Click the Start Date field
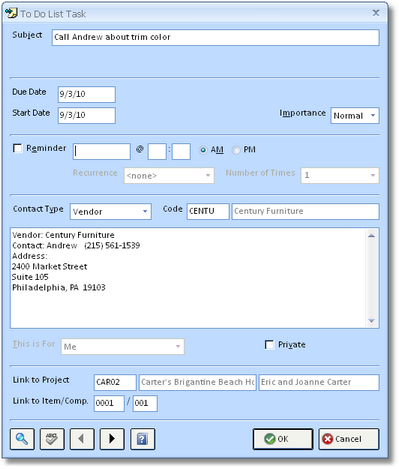399x469 pixels. pyautogui.click(x=87, y=115)
